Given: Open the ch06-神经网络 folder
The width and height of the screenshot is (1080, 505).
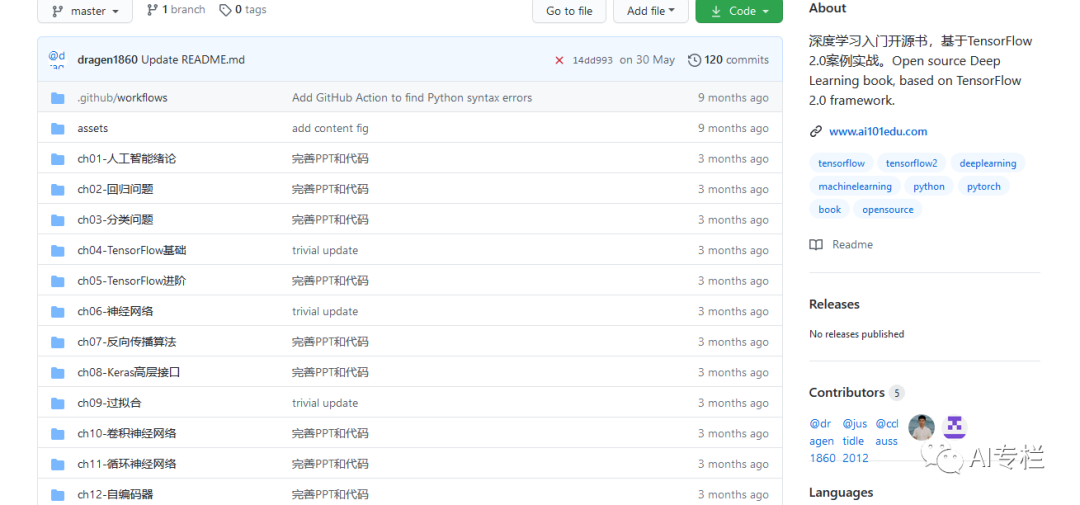Looking at the screenshot, I should click(115, 311).
